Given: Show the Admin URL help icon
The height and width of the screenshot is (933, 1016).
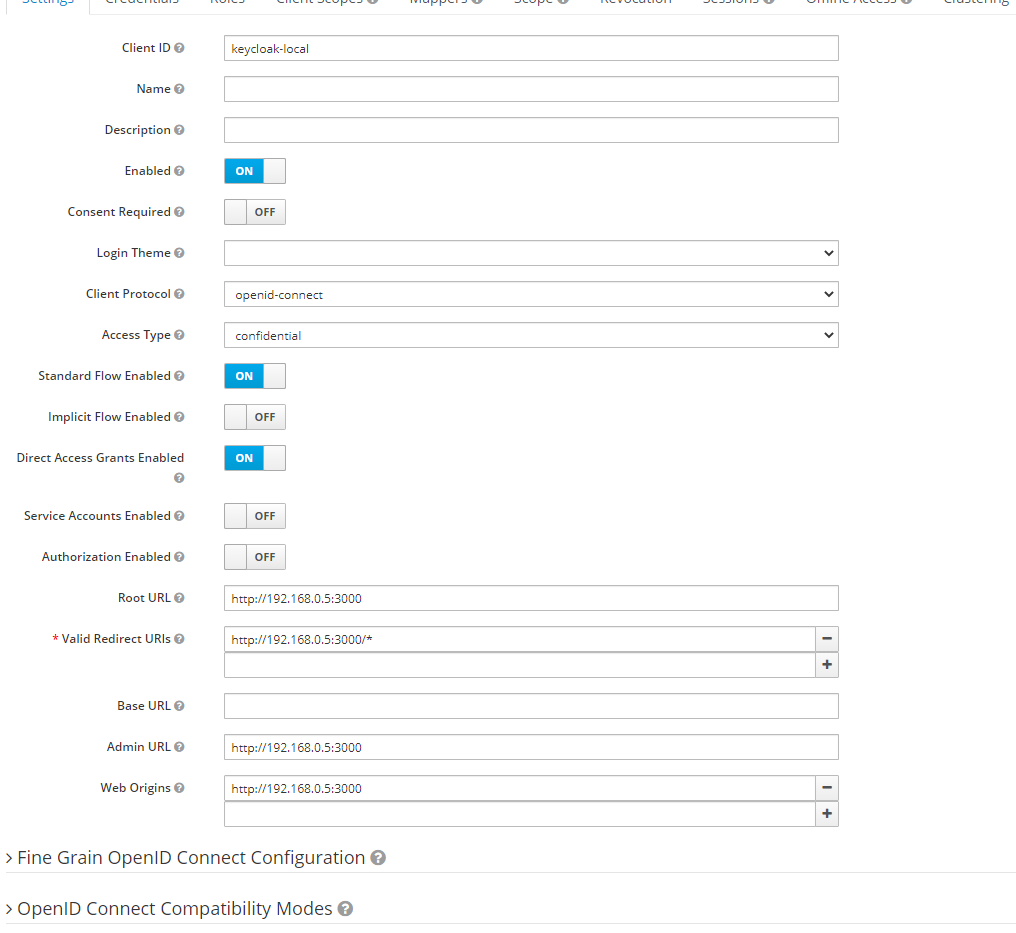Looking at the screenshot, I should pyautogui.click(x=179, y=747).
